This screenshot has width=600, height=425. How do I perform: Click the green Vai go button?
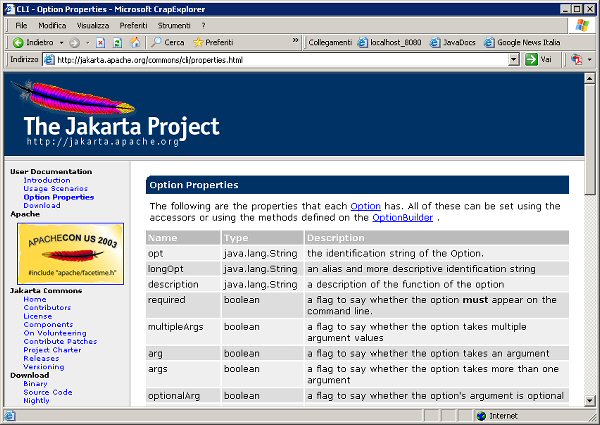point(538,60)
